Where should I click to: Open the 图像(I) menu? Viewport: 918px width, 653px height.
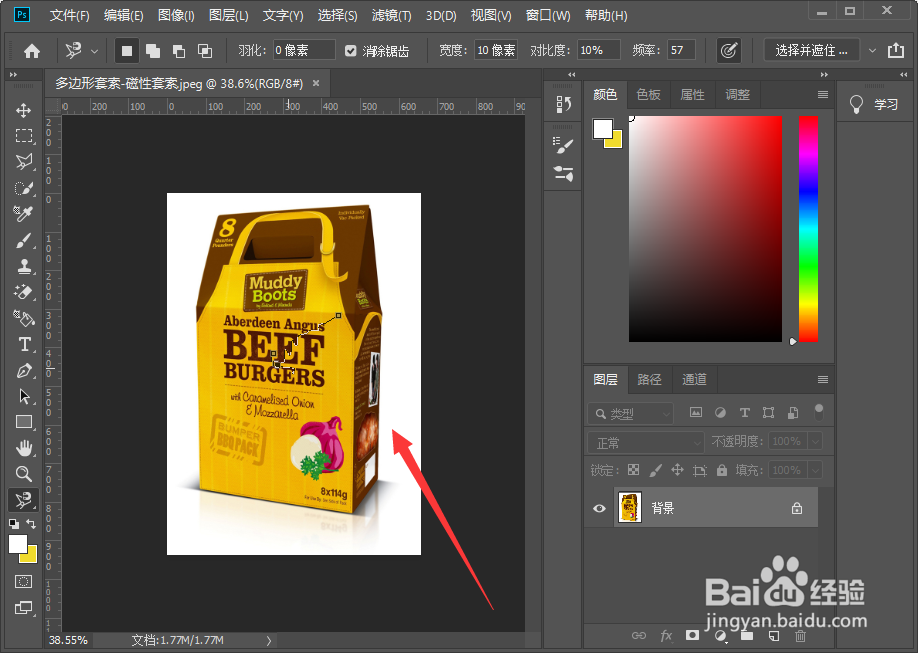tap(176, 15)
